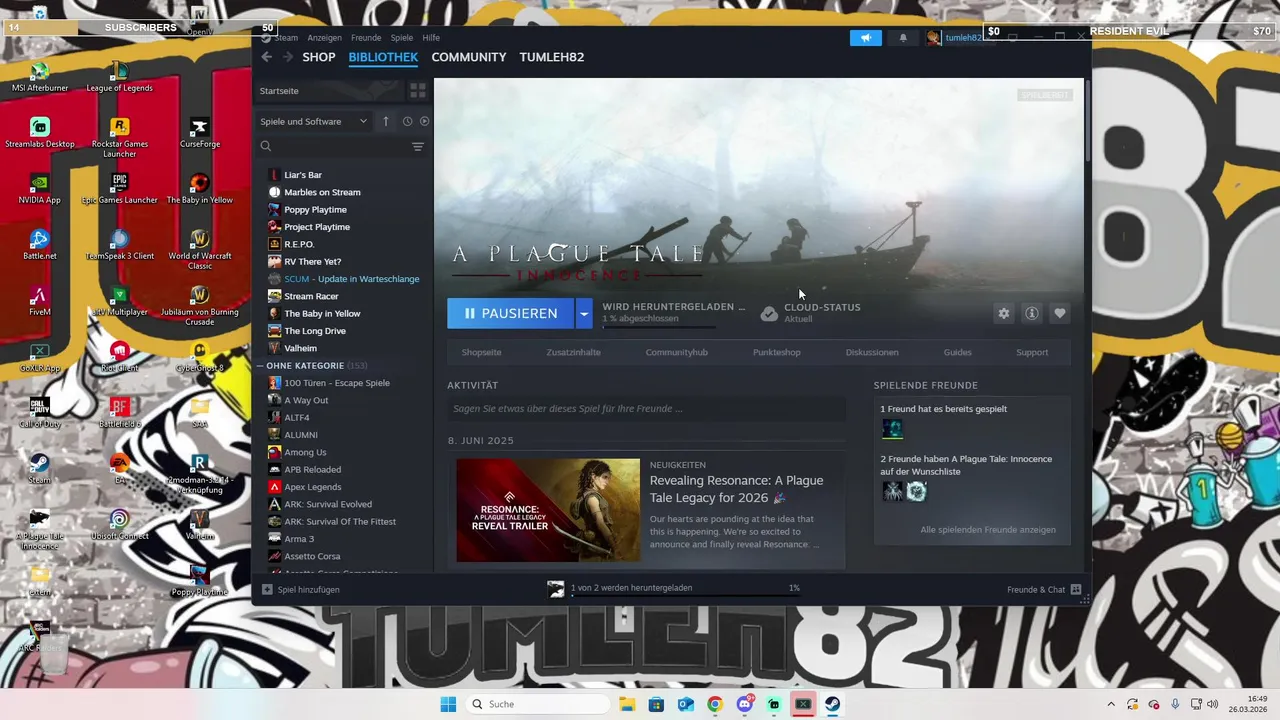Open the Zusatzinhalte link
Screen dimensions: 1280x720
tap(573, 352)
